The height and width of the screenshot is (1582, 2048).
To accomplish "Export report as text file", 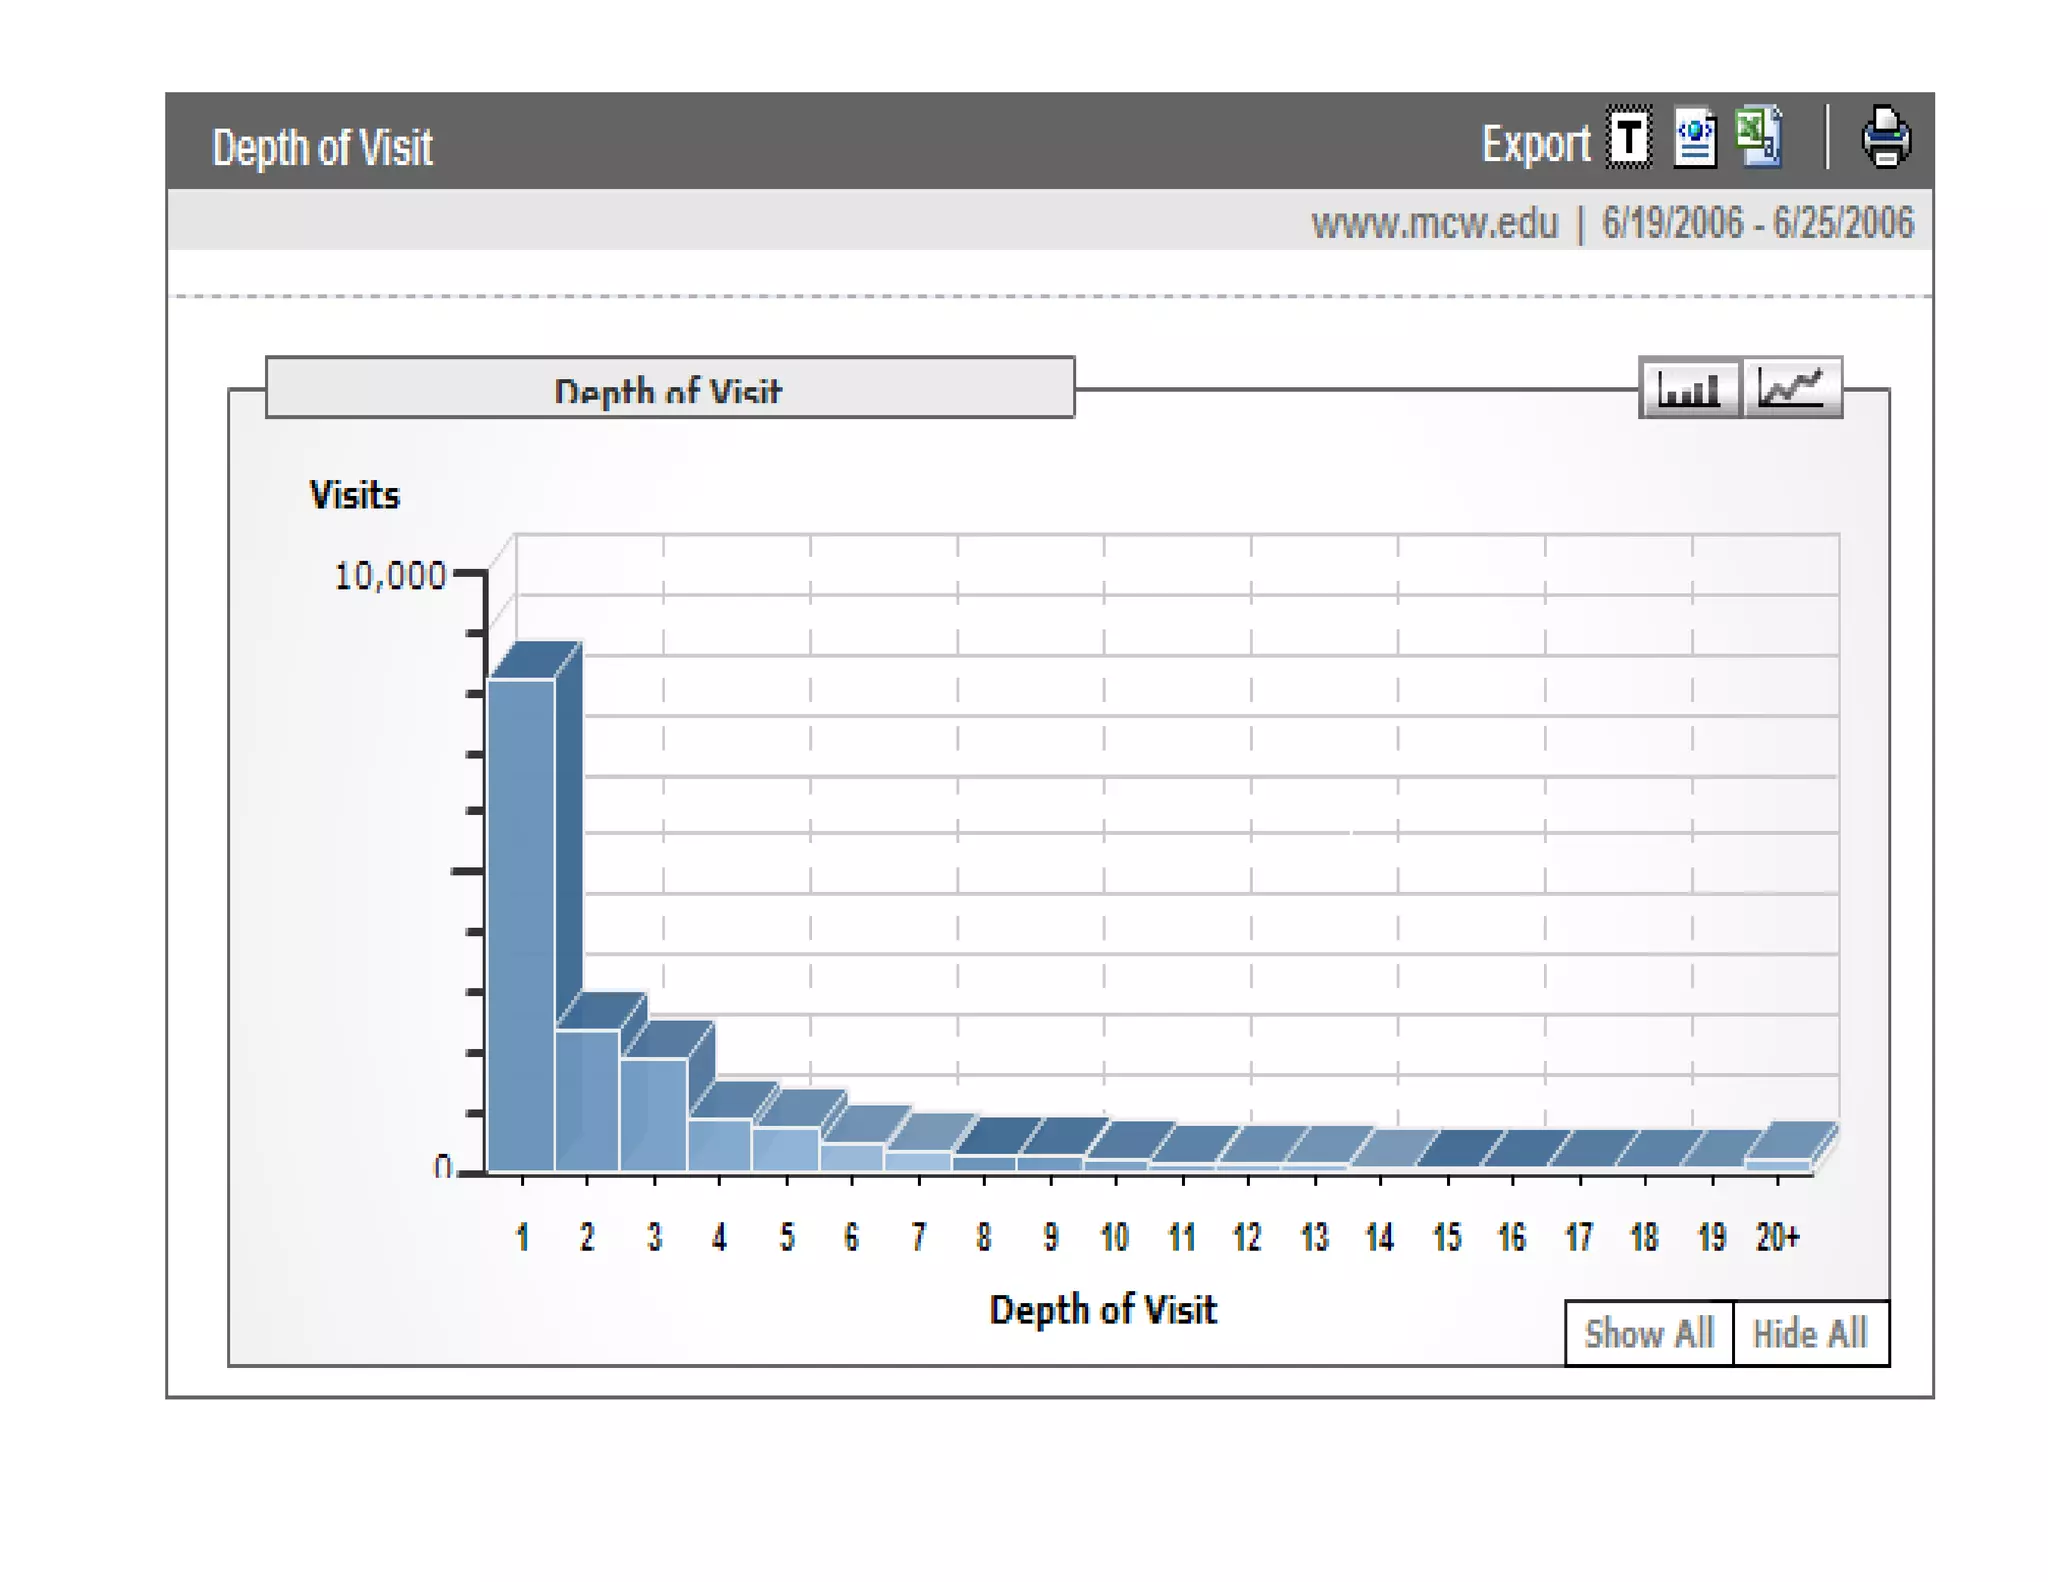I will pyautogui.click(x=1628, y=138).
